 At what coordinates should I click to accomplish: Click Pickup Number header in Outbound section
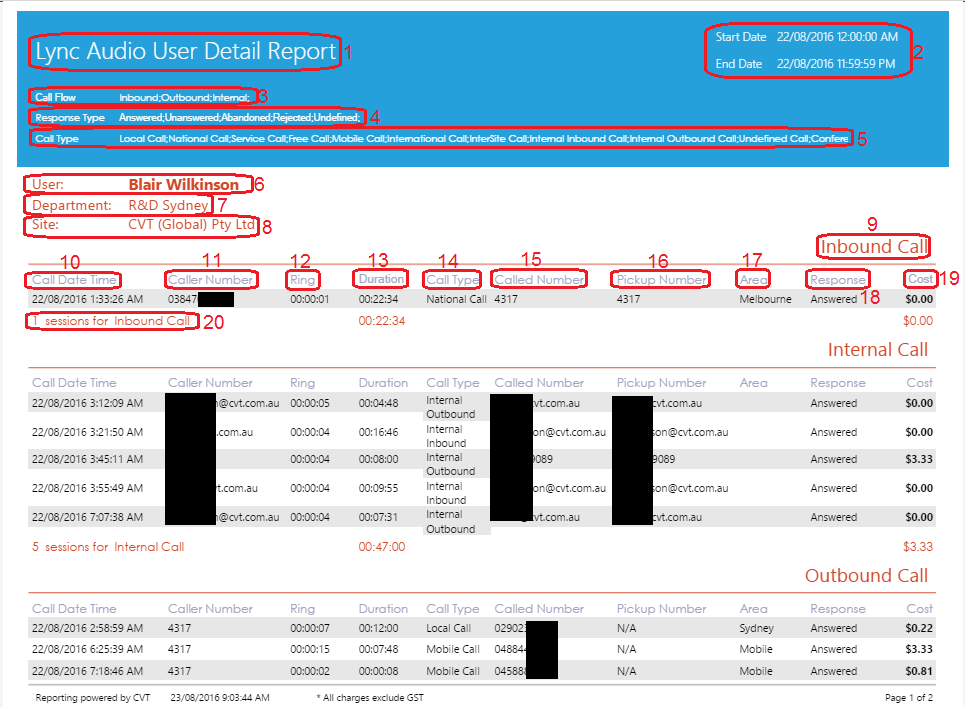point(662,609)
